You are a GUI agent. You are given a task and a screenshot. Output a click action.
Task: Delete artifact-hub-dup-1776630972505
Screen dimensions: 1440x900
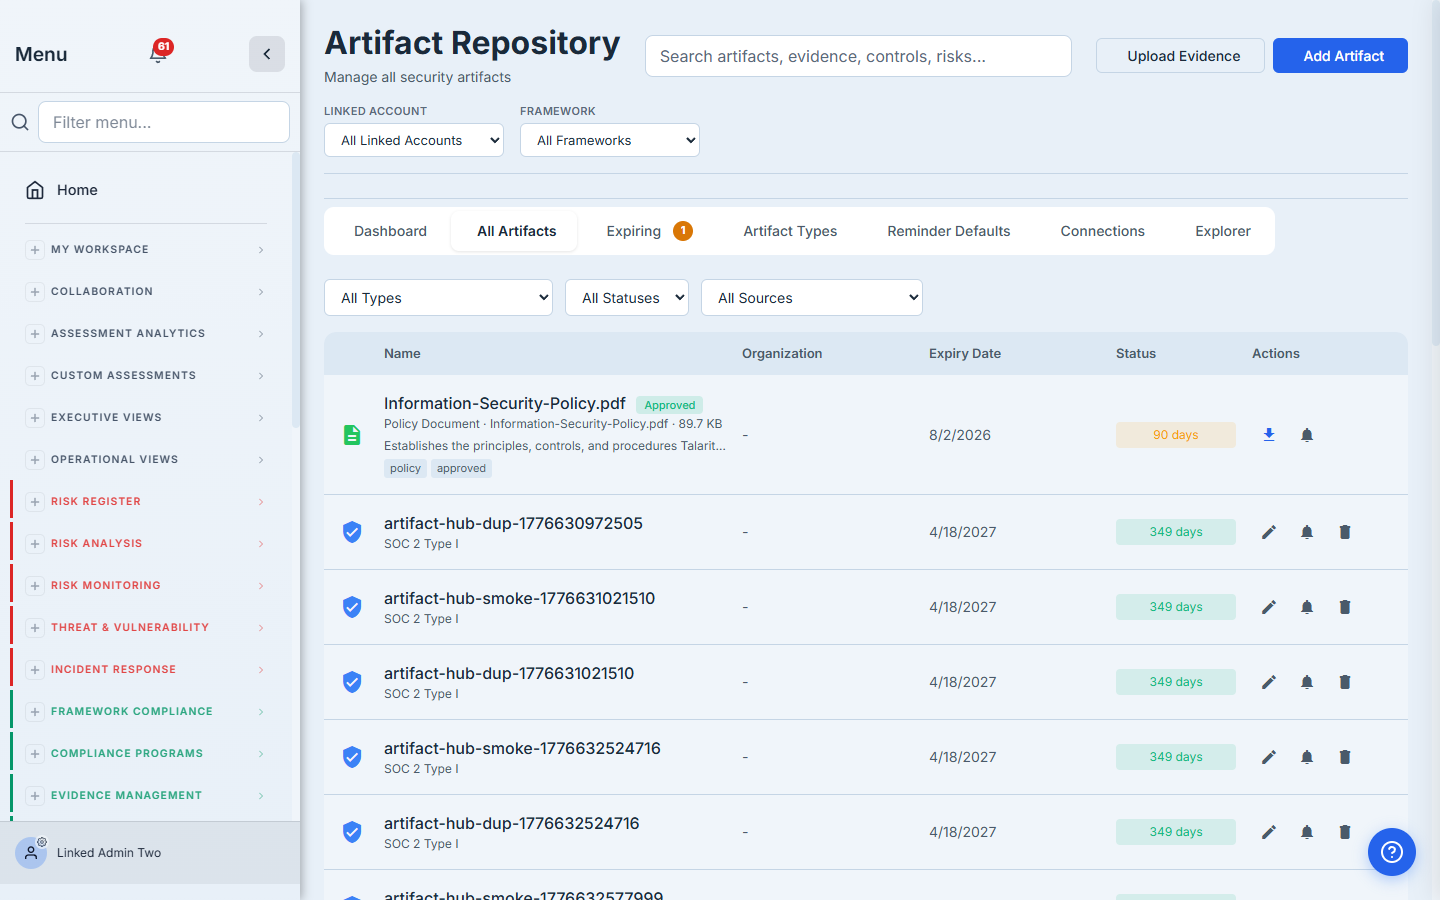[1345, 532]
